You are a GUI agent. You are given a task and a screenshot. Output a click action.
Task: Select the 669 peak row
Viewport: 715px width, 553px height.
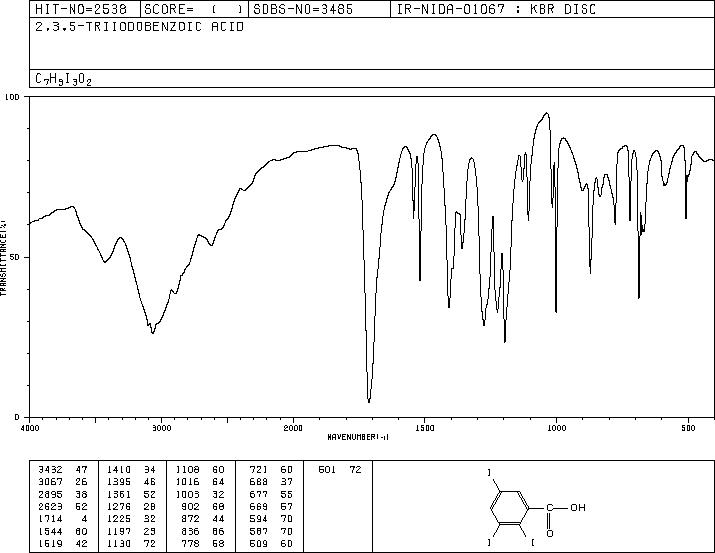271,506
